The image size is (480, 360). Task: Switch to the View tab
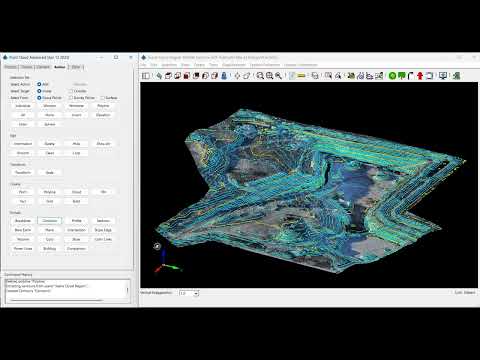click(76, 67)
